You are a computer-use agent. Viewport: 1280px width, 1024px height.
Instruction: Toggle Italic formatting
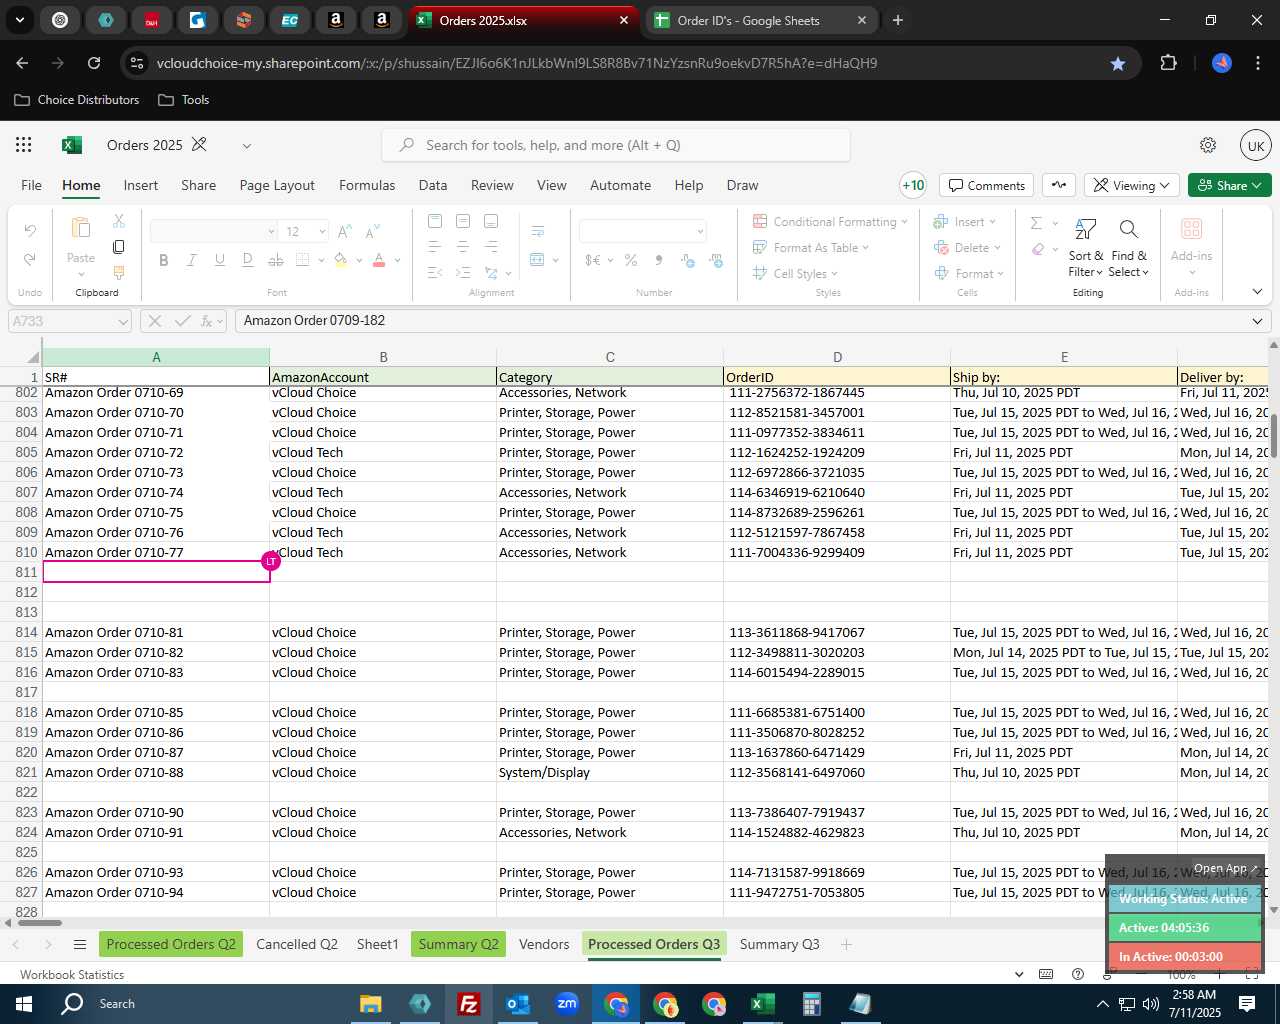[192, 260]
